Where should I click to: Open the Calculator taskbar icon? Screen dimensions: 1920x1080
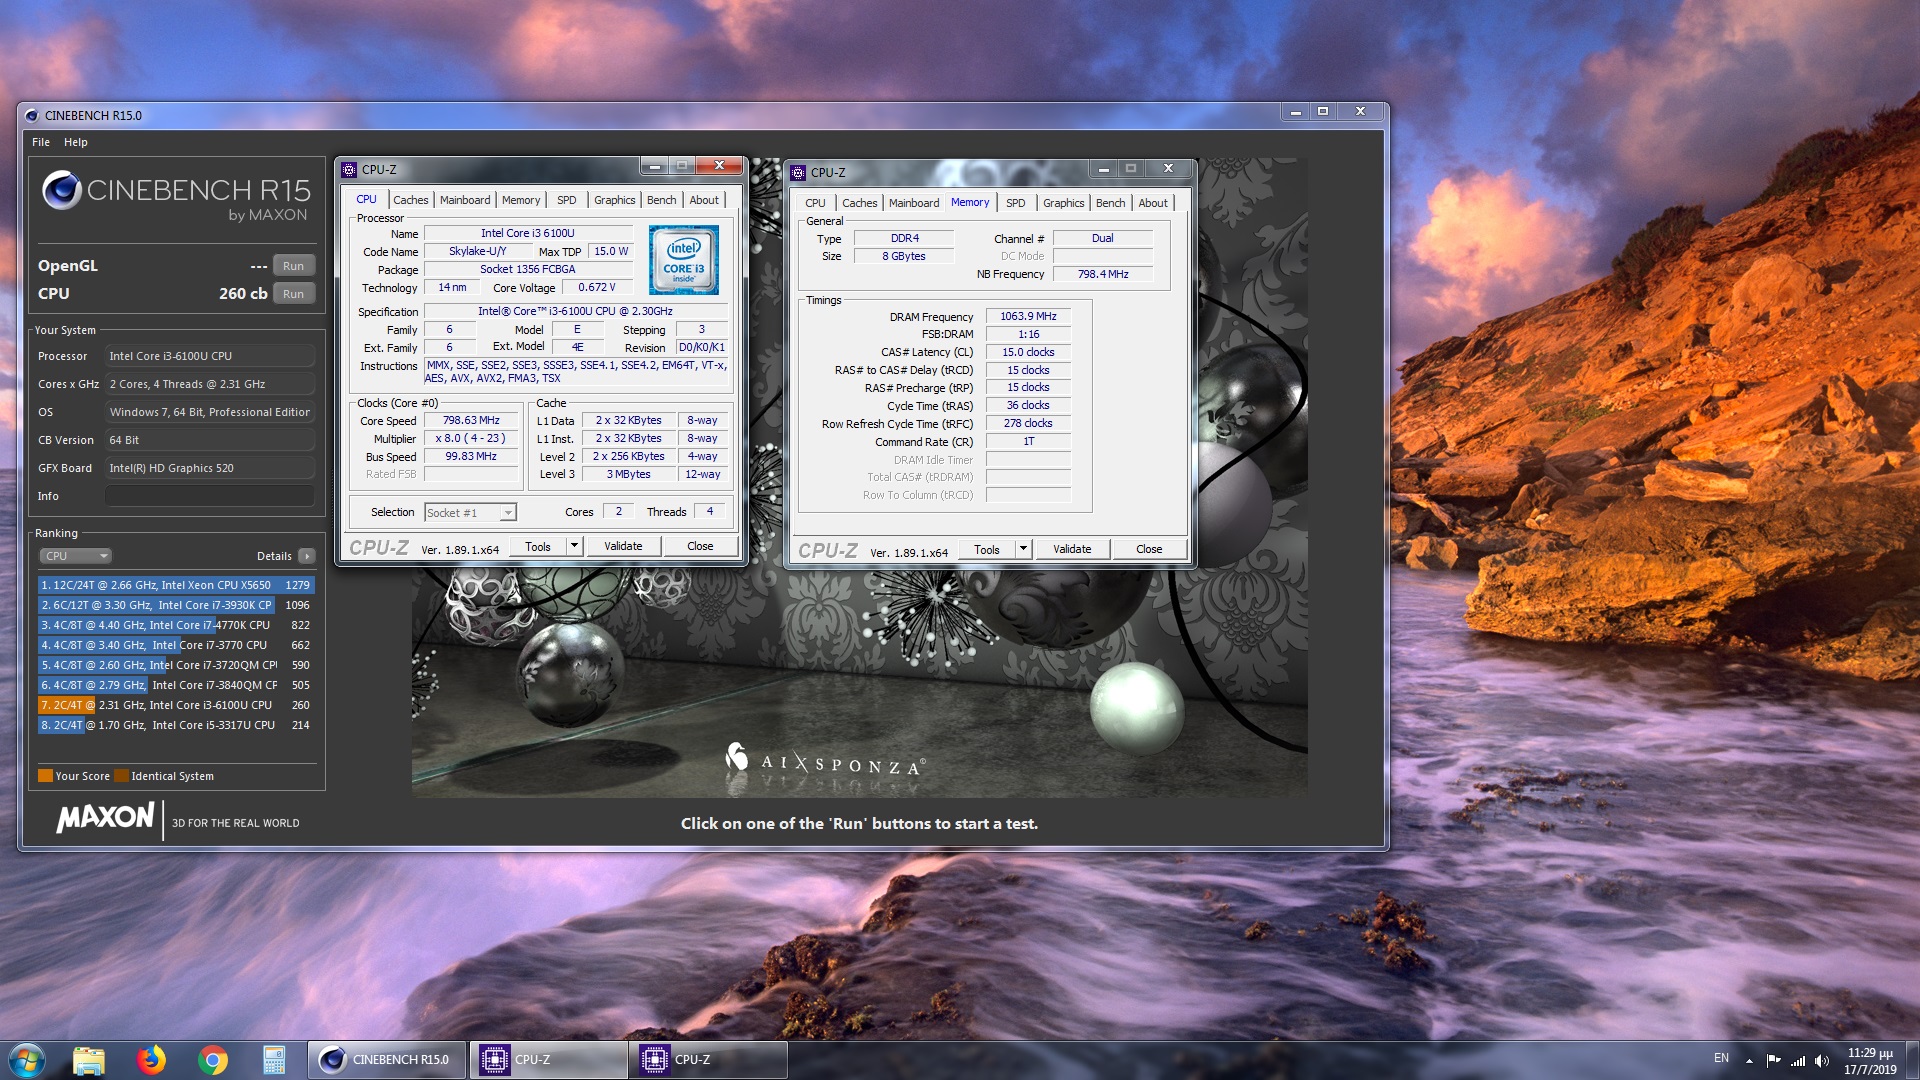point(274,1060)
